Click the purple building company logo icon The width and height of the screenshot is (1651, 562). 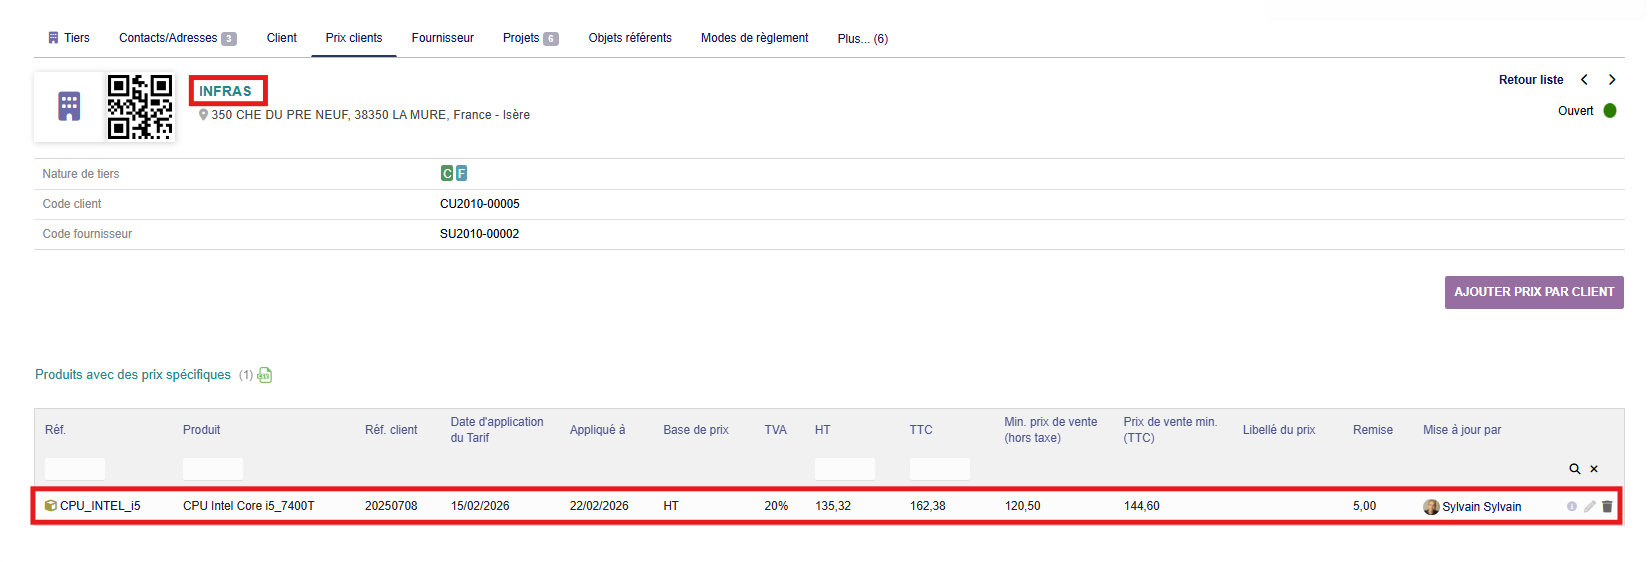[69, 106]
